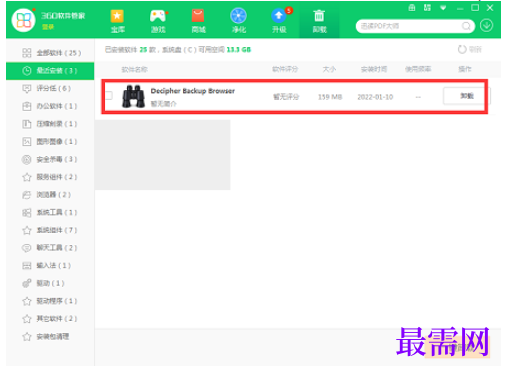Click the 159 MB size cell
Screen dimensions: 508x373
coord(330,97)
